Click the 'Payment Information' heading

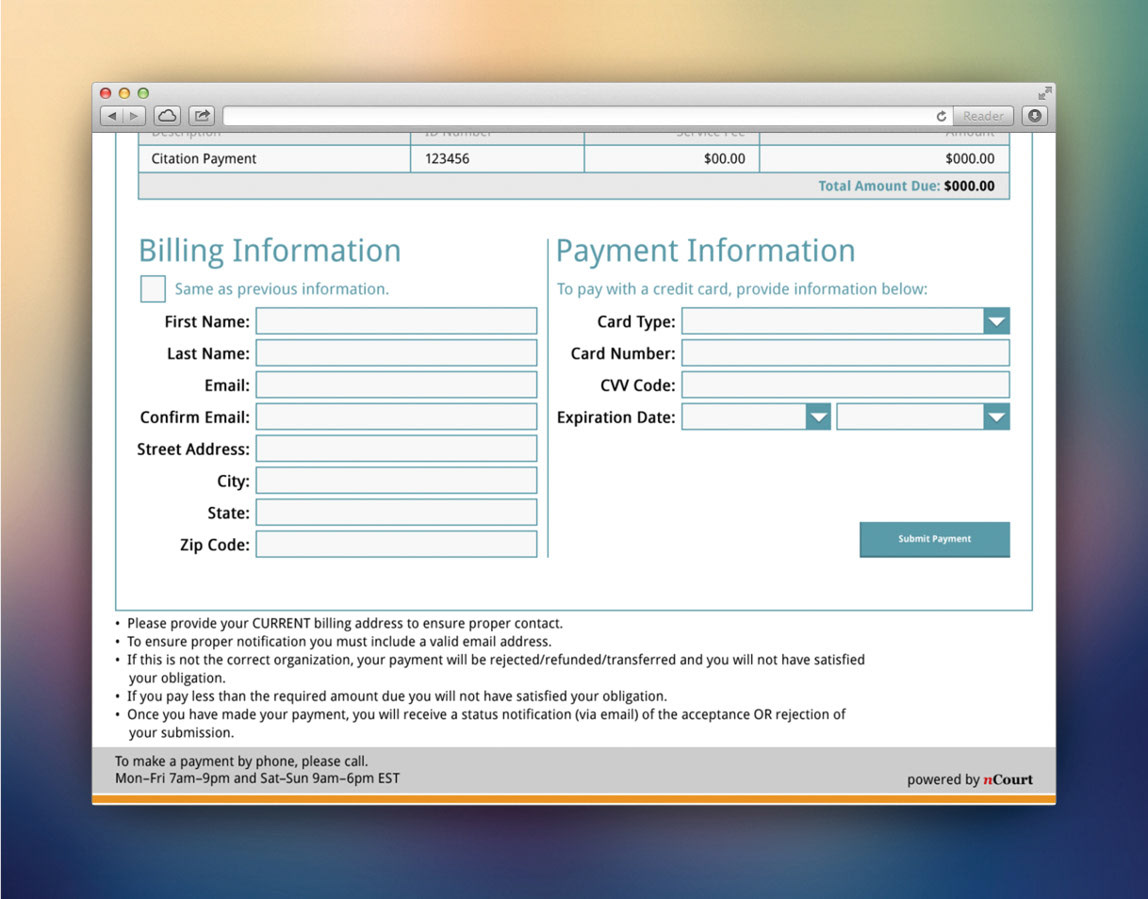(706, 251)
